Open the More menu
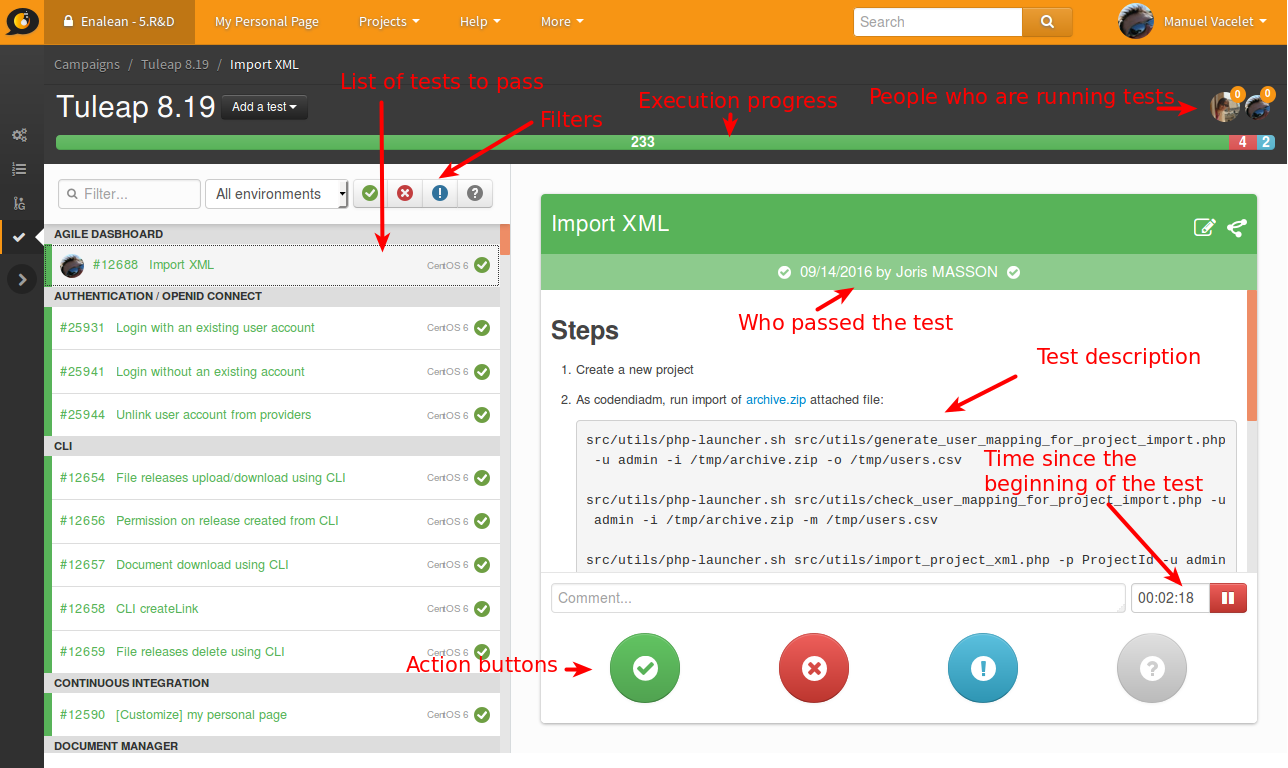The height and width of the screenshot is (768, 1288). [562, 21]
